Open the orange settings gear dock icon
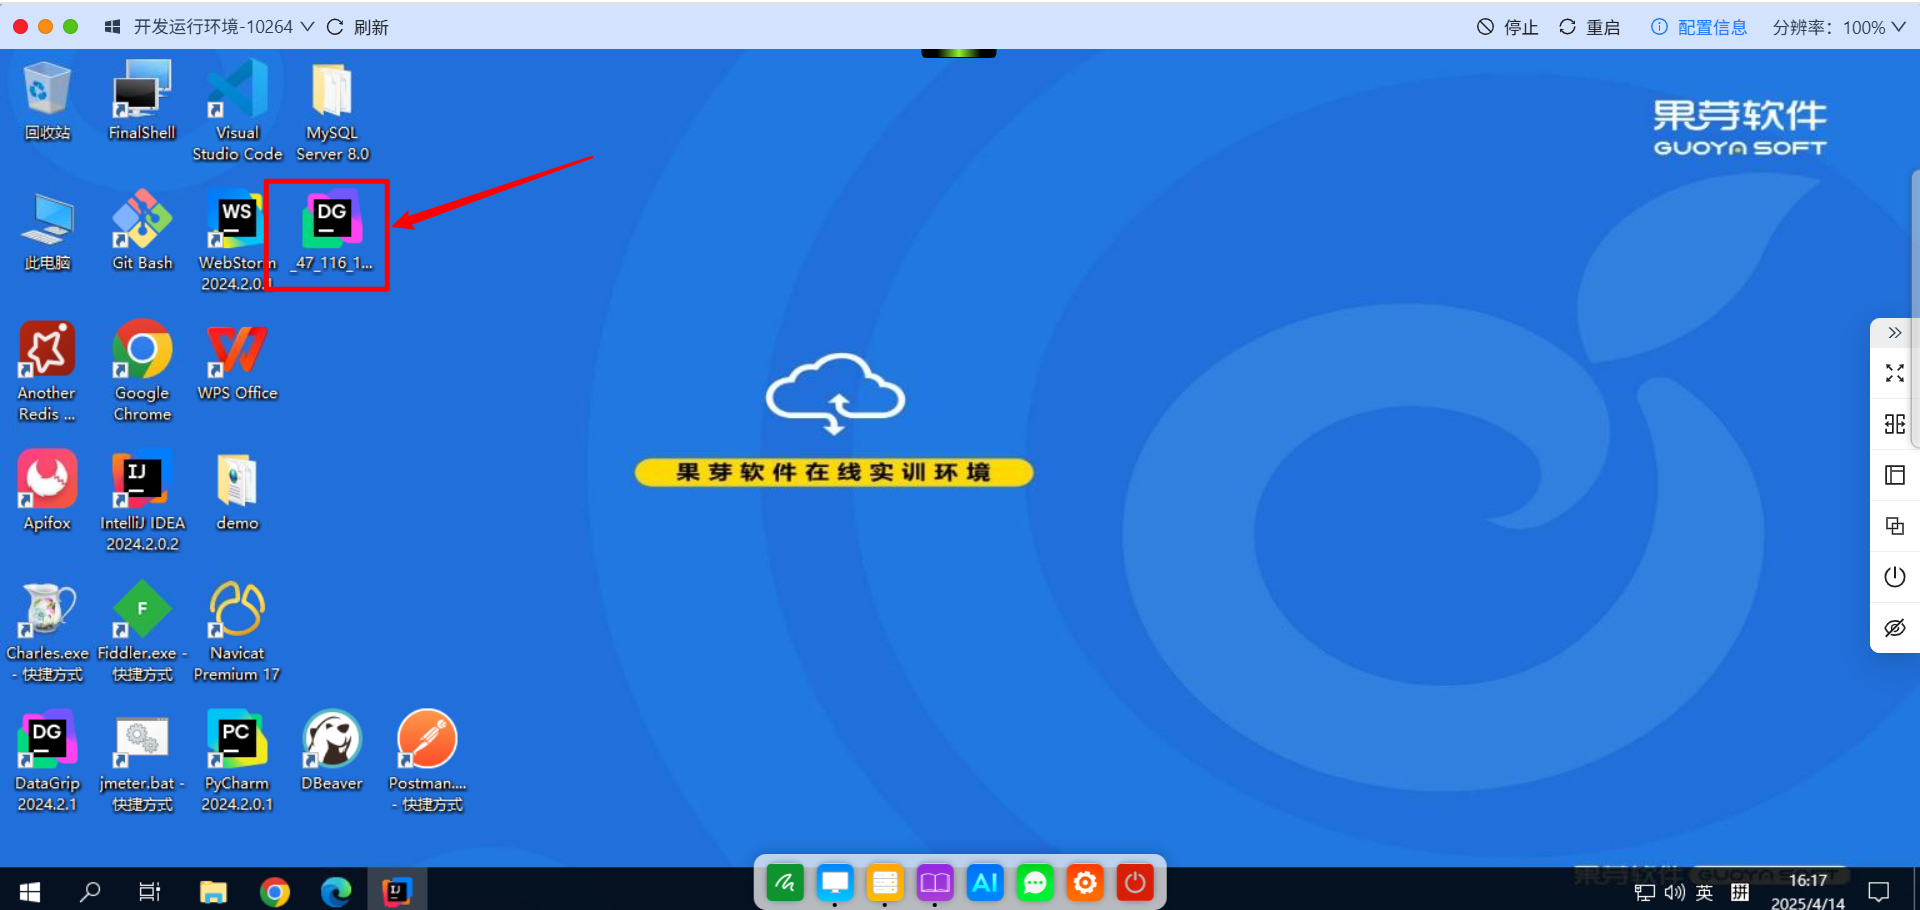Viewport: 1920px width, 910px height. pyautogui.click(x=1085, y=883)
